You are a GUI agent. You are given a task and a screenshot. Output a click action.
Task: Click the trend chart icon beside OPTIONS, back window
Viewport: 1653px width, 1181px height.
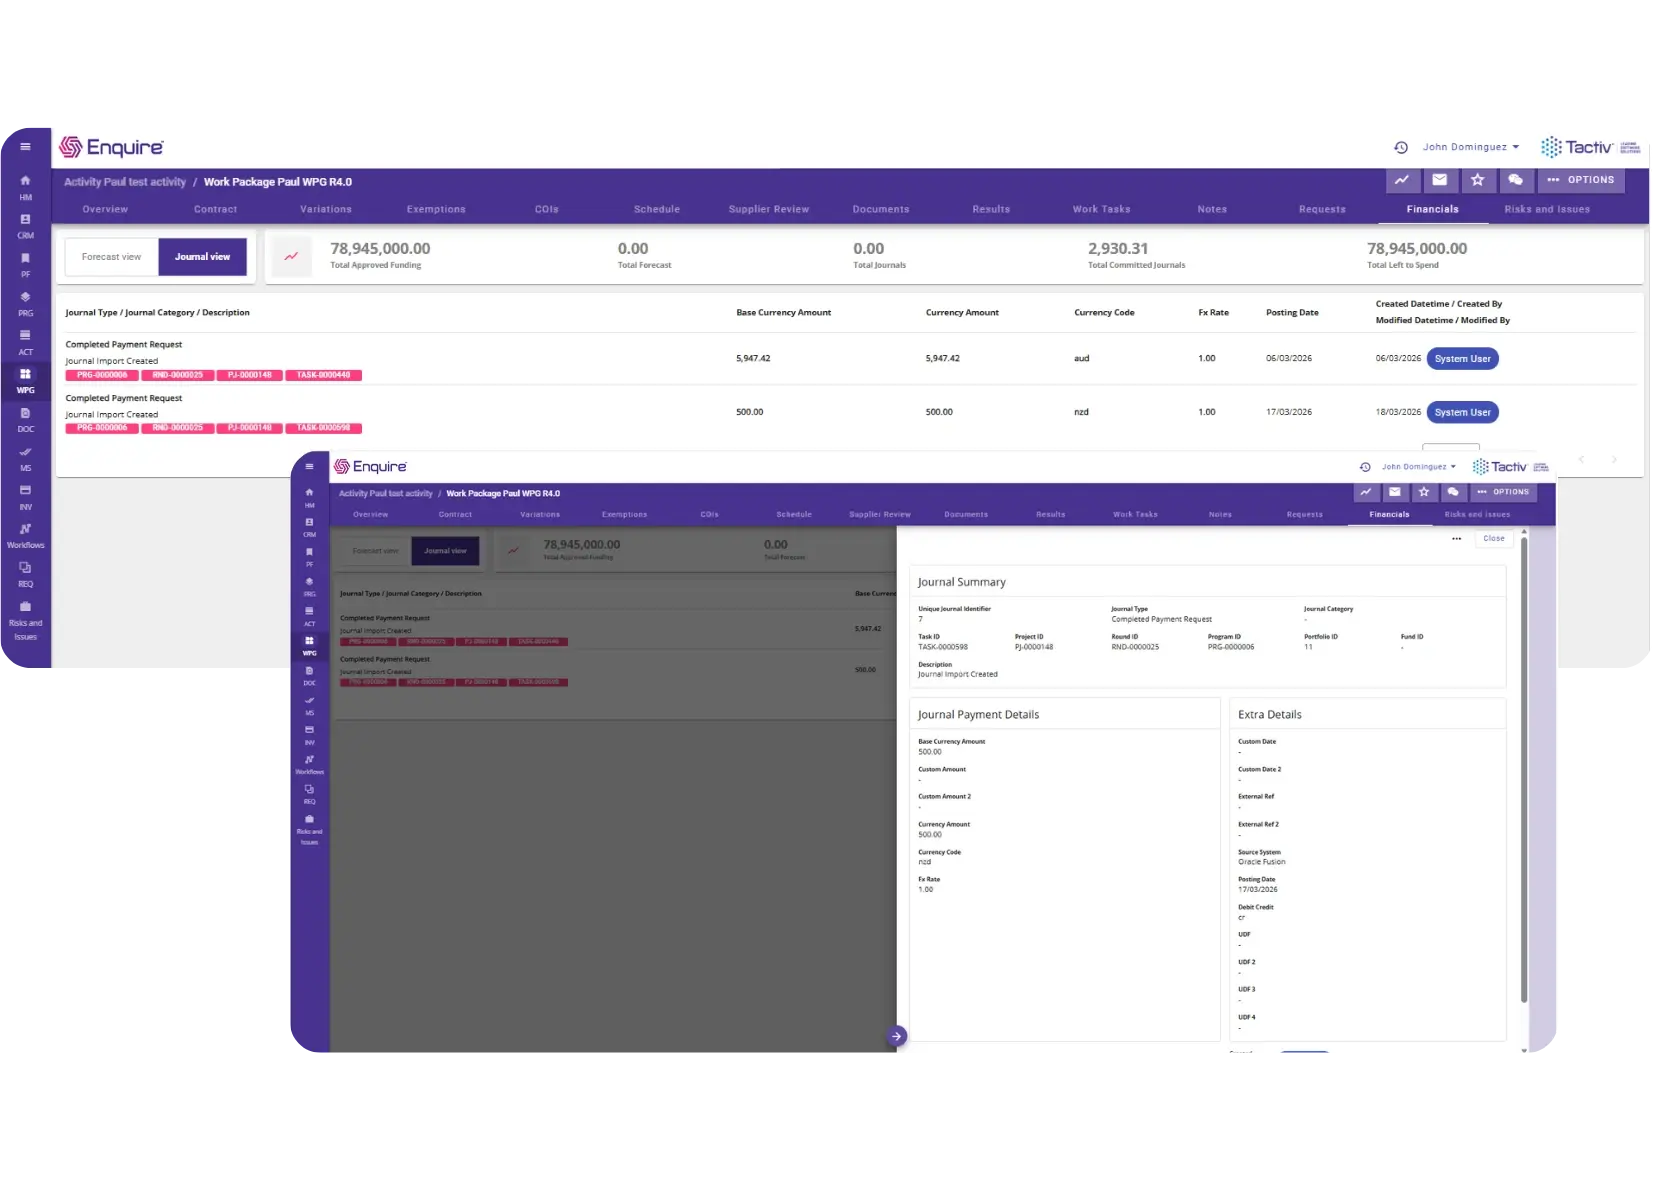click(x=1402, y=180)
